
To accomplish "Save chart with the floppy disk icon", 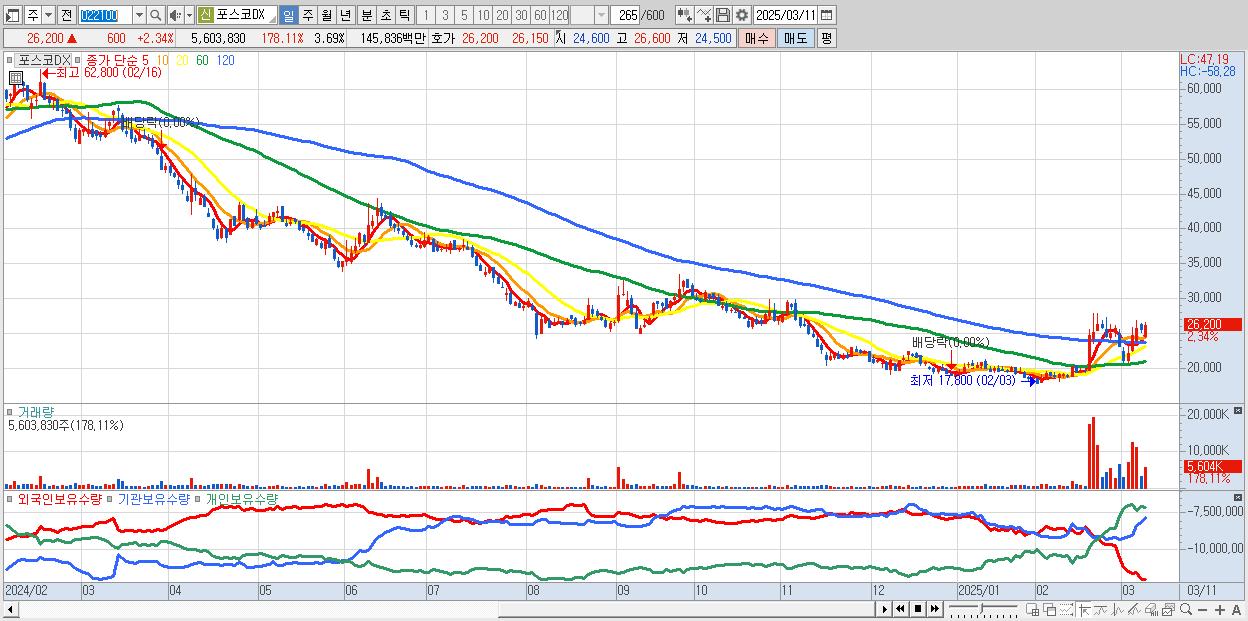I will pos(723,15).
